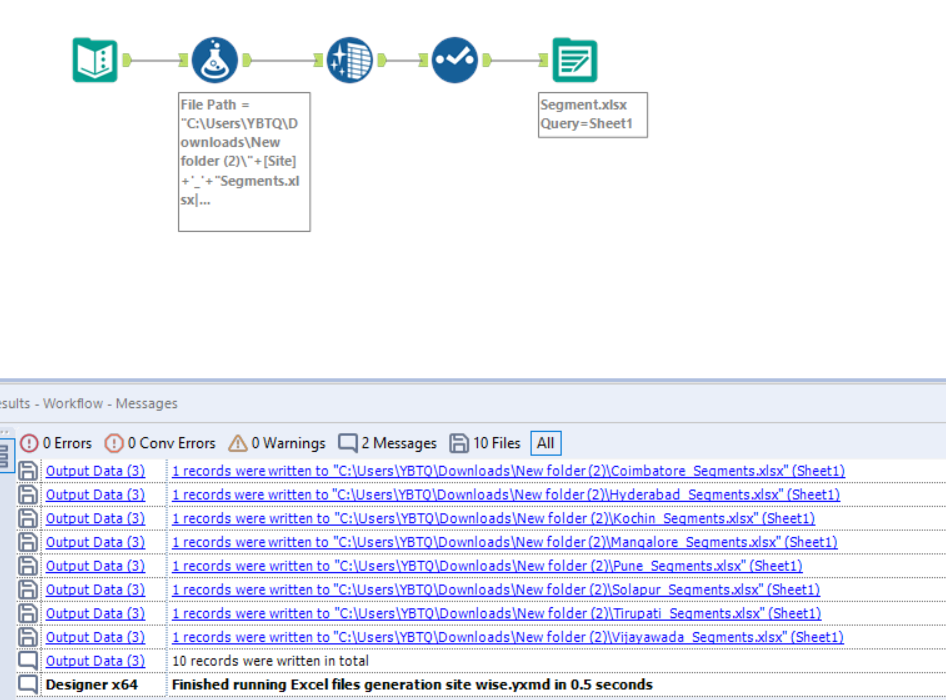Open the Coimbatore_Segments.xlsx file link
This screenshot has width=946, height=700.
pyautogui.click(x=508, y=471)
